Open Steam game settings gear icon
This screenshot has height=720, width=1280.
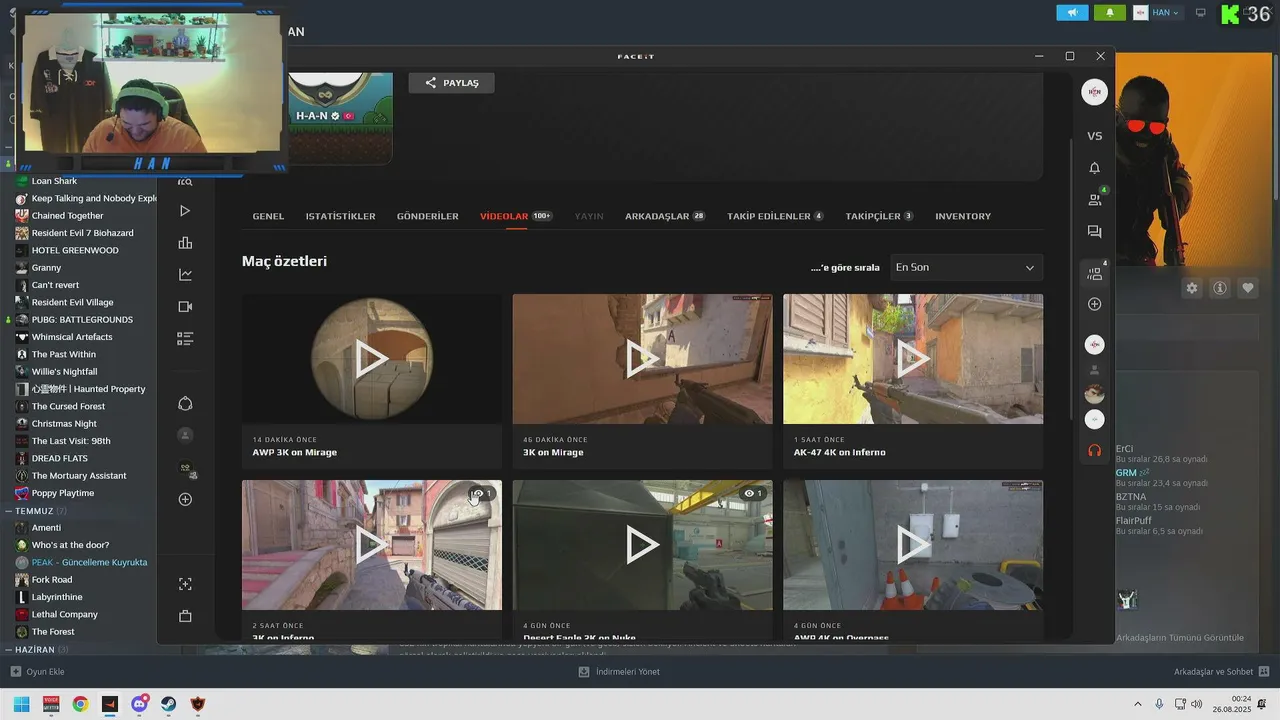[1192, 288]
